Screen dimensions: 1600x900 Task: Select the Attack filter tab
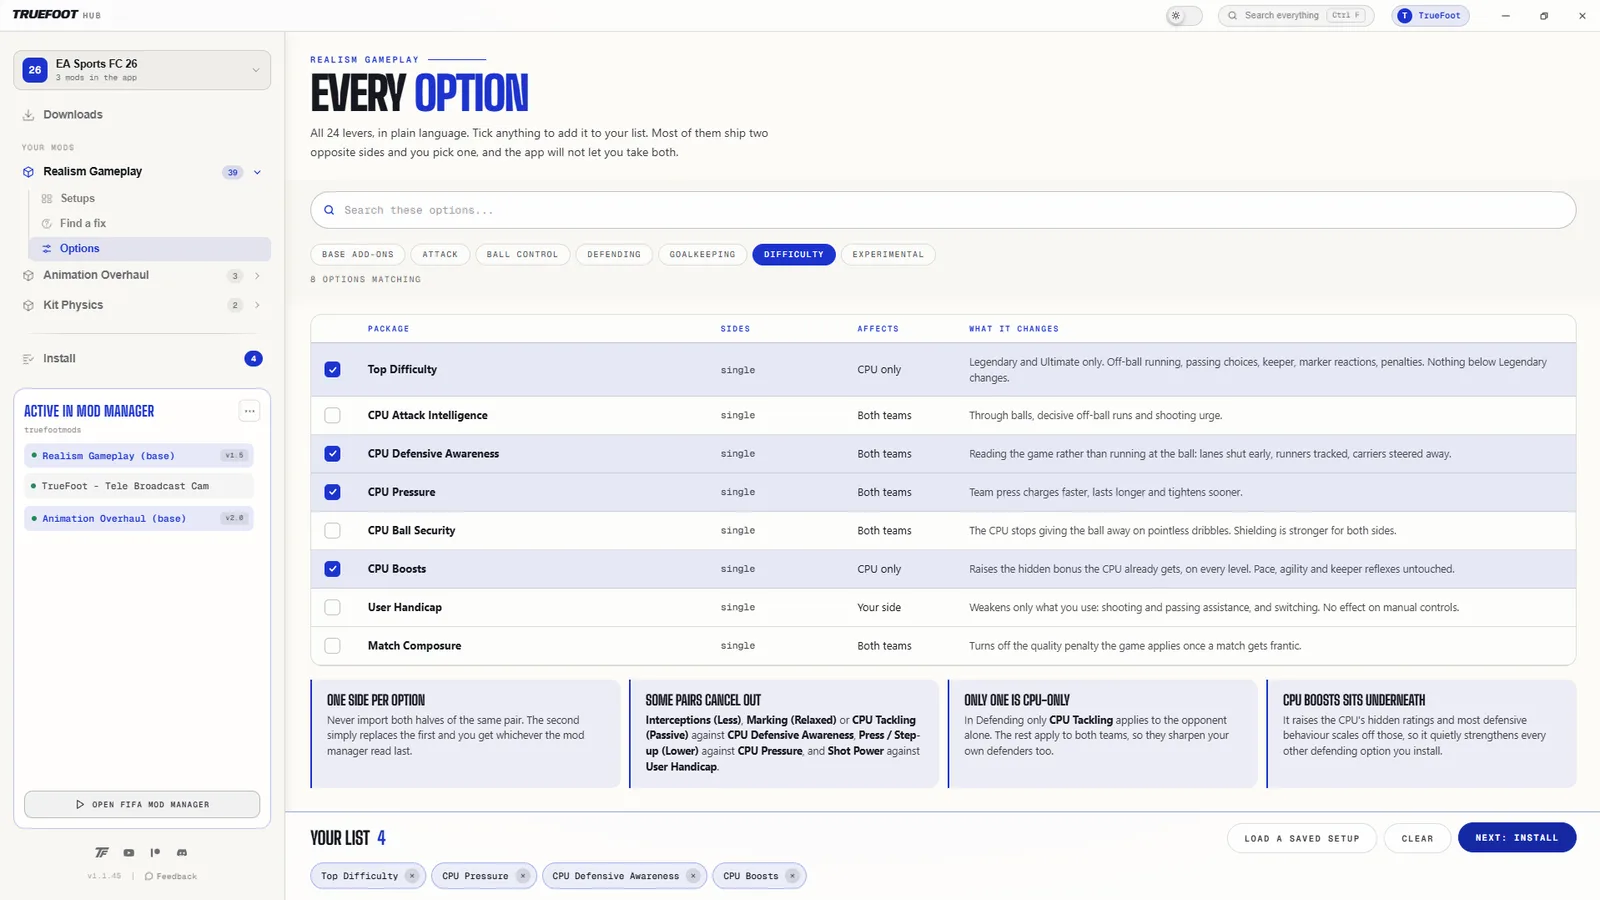(440, 255)
